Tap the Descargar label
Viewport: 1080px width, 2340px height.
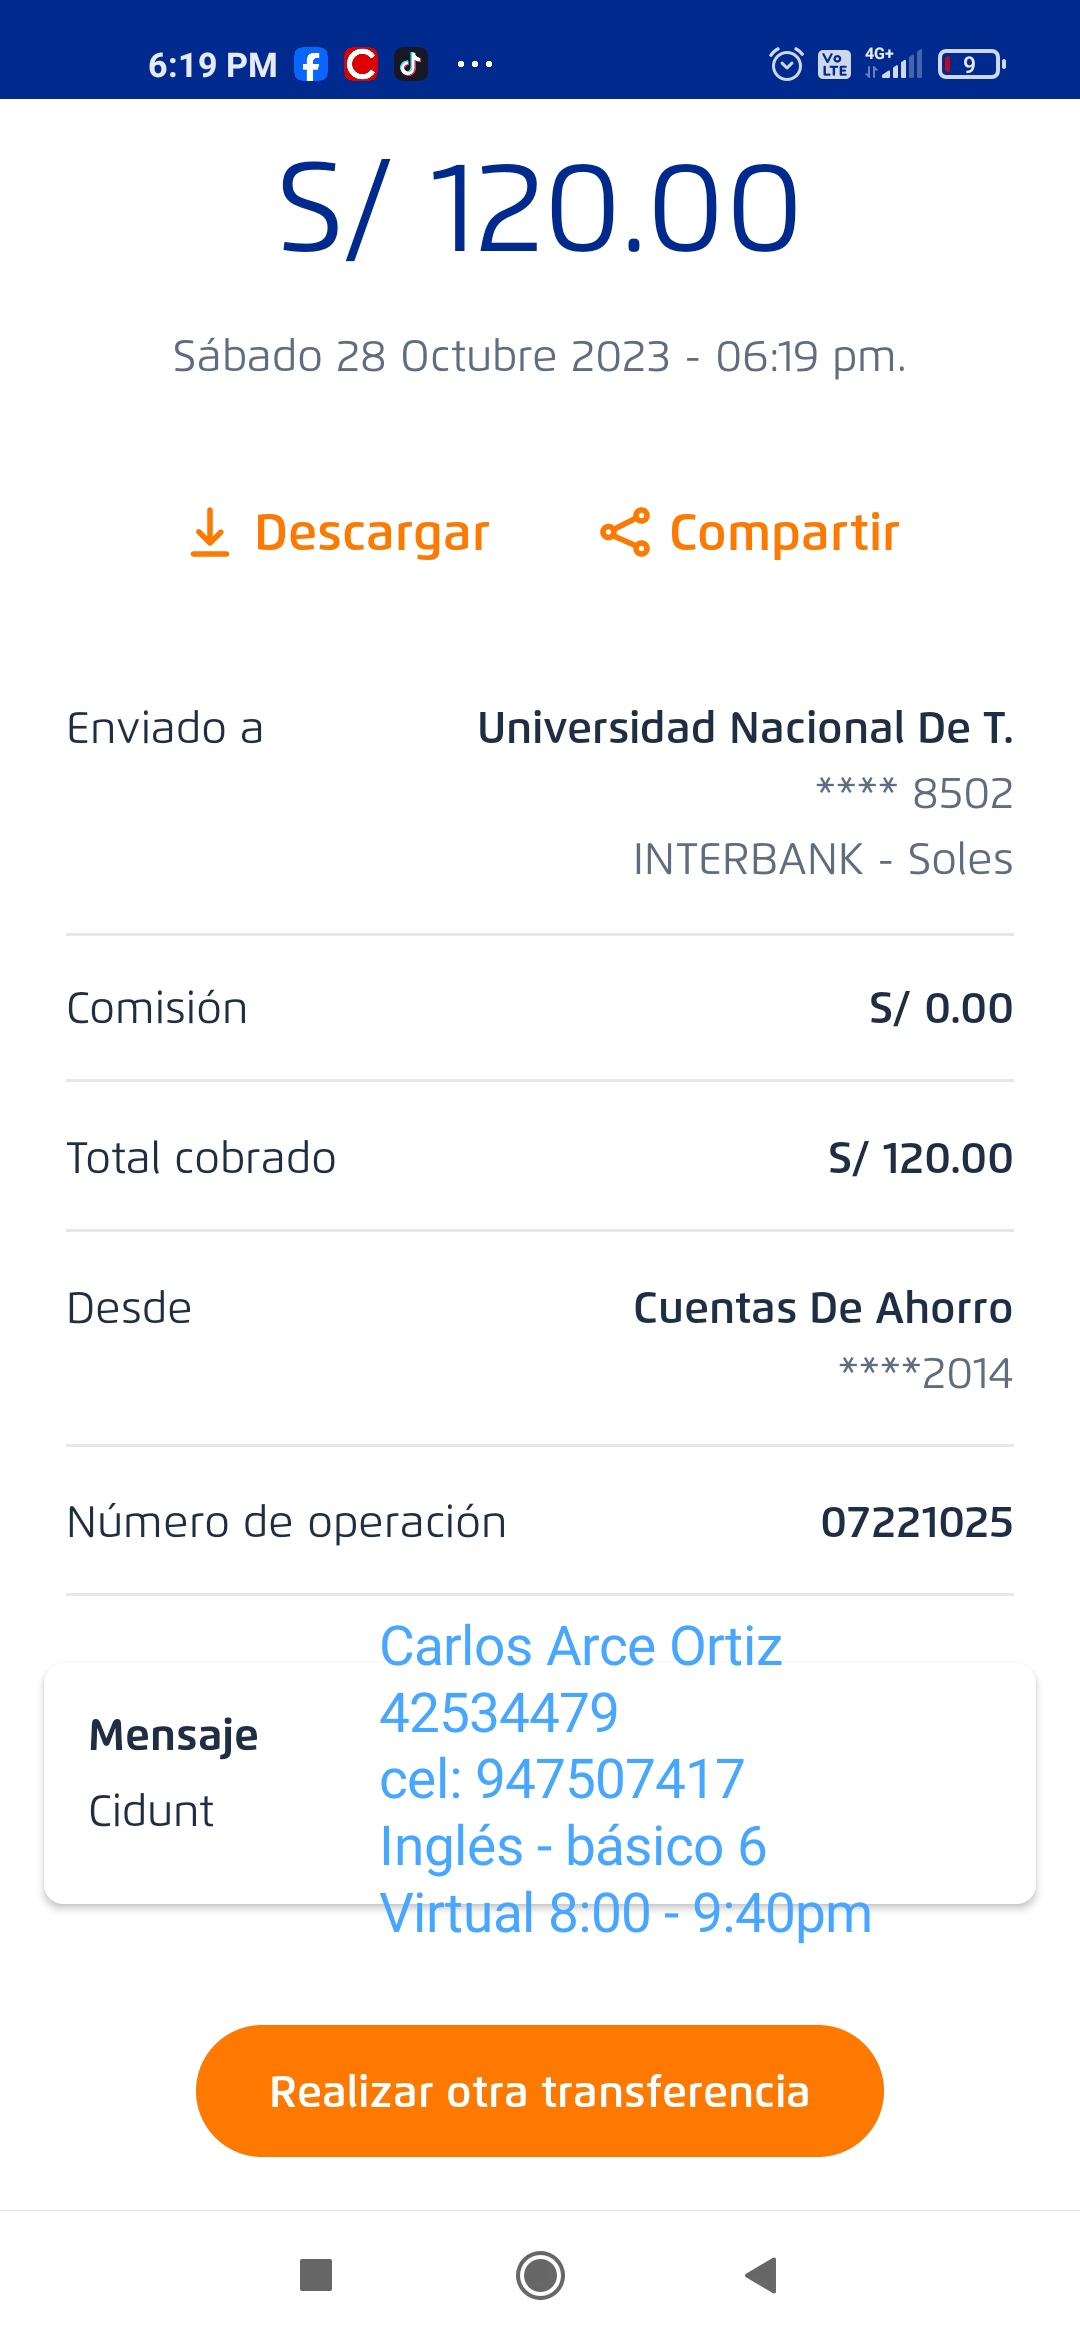click(372, 532)
